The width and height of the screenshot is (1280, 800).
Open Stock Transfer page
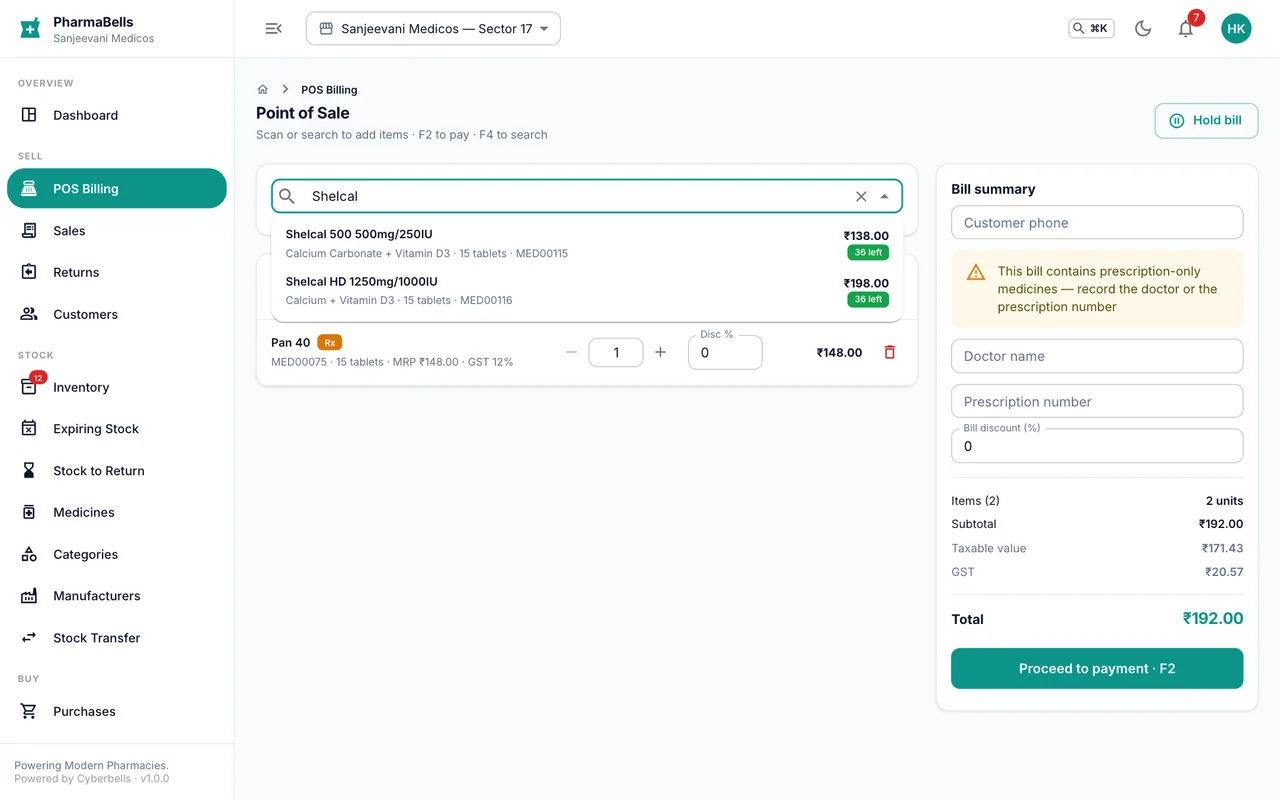117,637
